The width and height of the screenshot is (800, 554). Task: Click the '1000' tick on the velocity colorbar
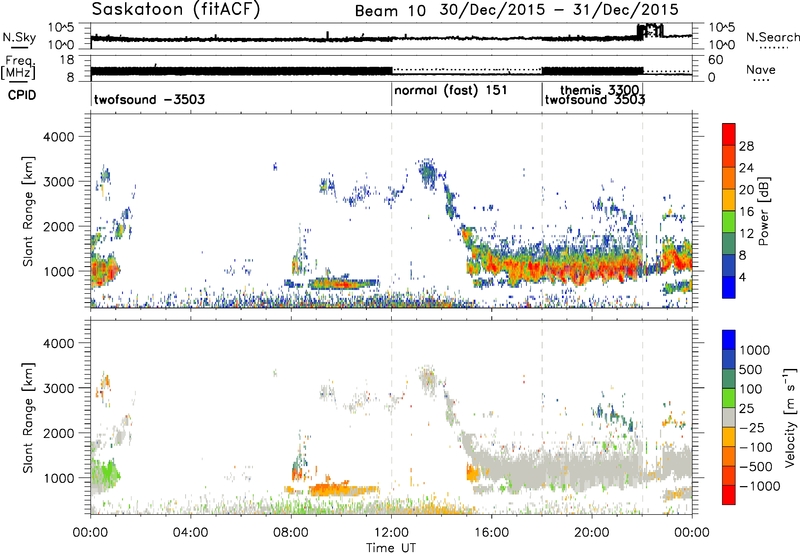(754, 350)
